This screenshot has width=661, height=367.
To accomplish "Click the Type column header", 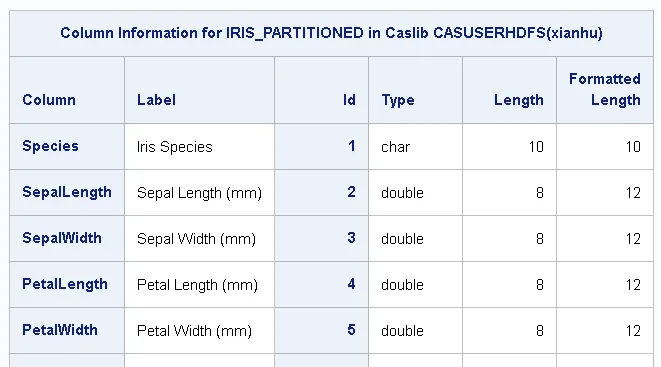I will click(416, 90).
